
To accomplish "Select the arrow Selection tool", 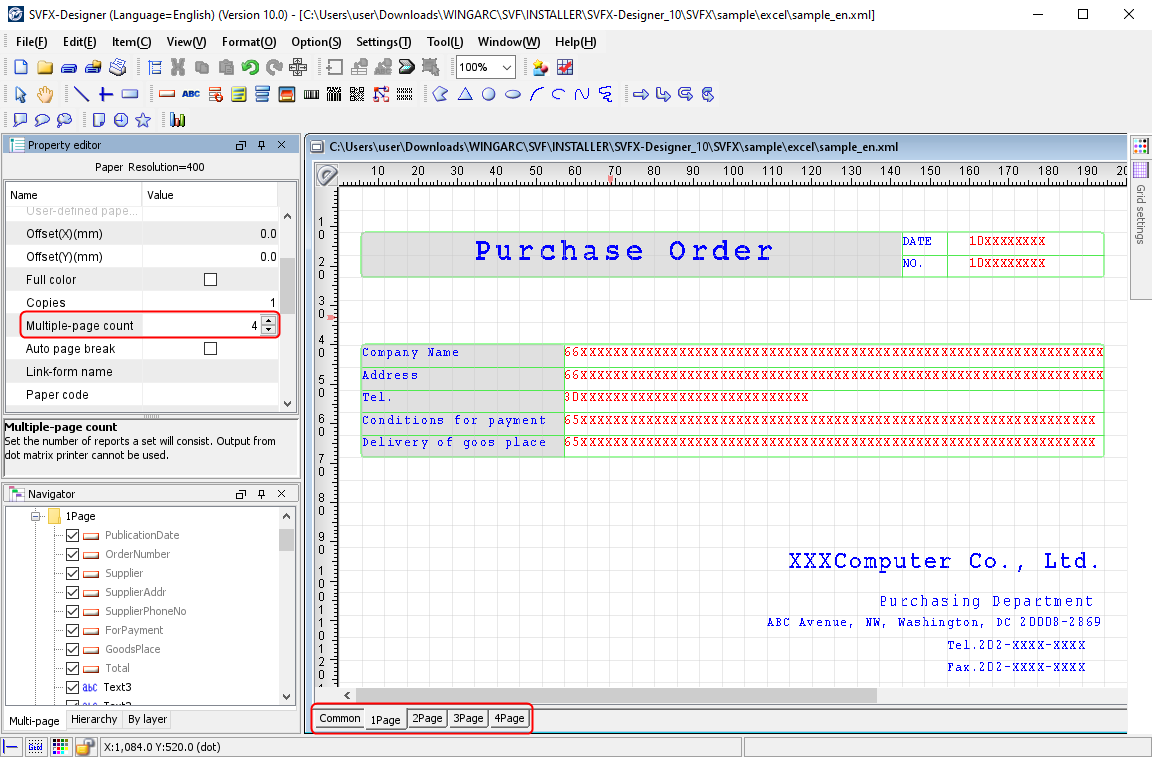I will [21, 94].
